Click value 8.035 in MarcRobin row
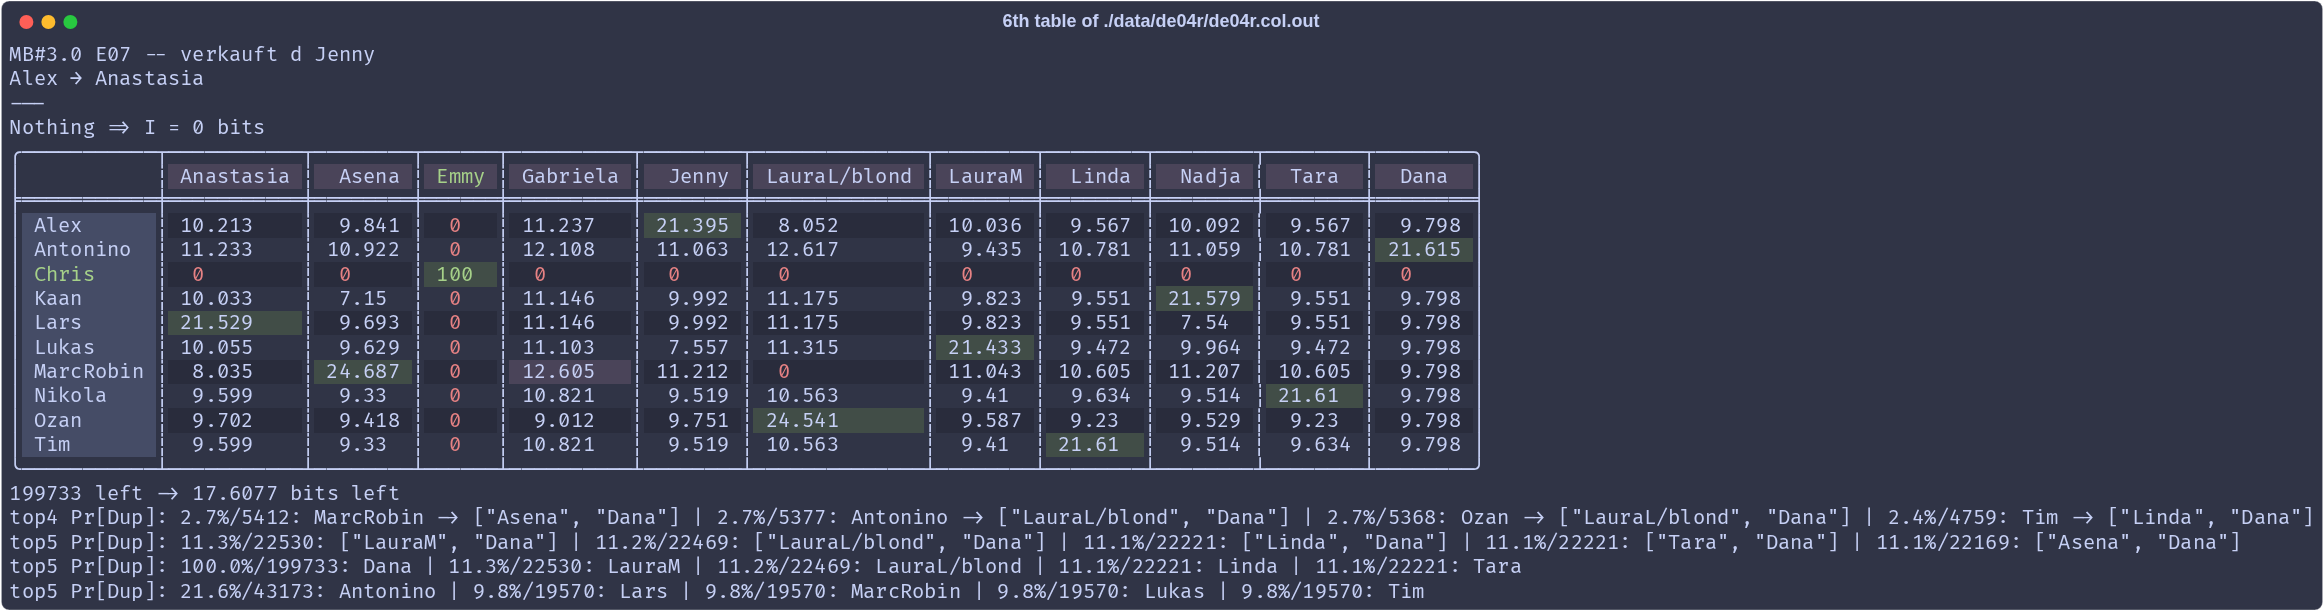2324x611 pixels. point(222,372)
